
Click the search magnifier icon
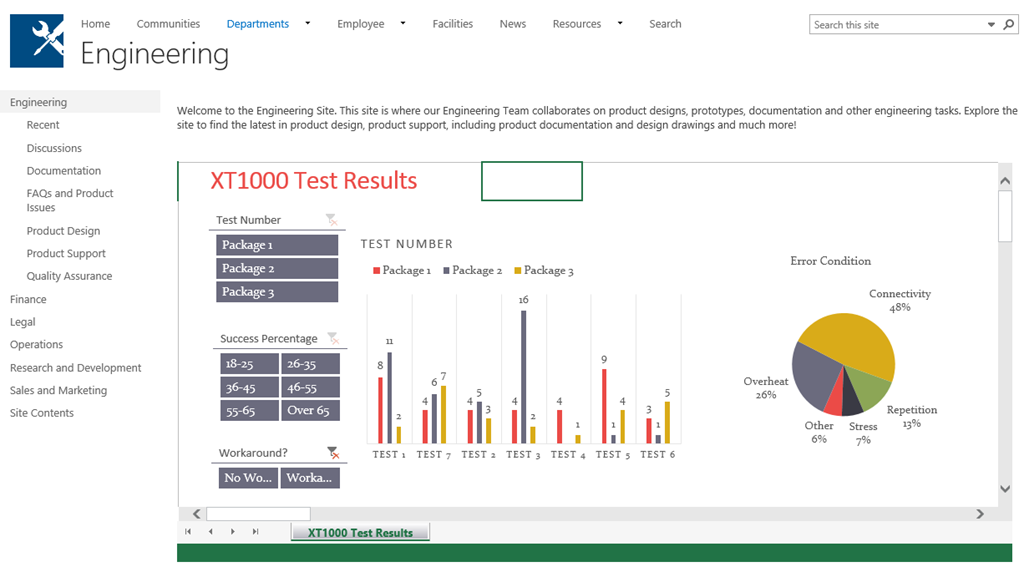pos(1009,24)
